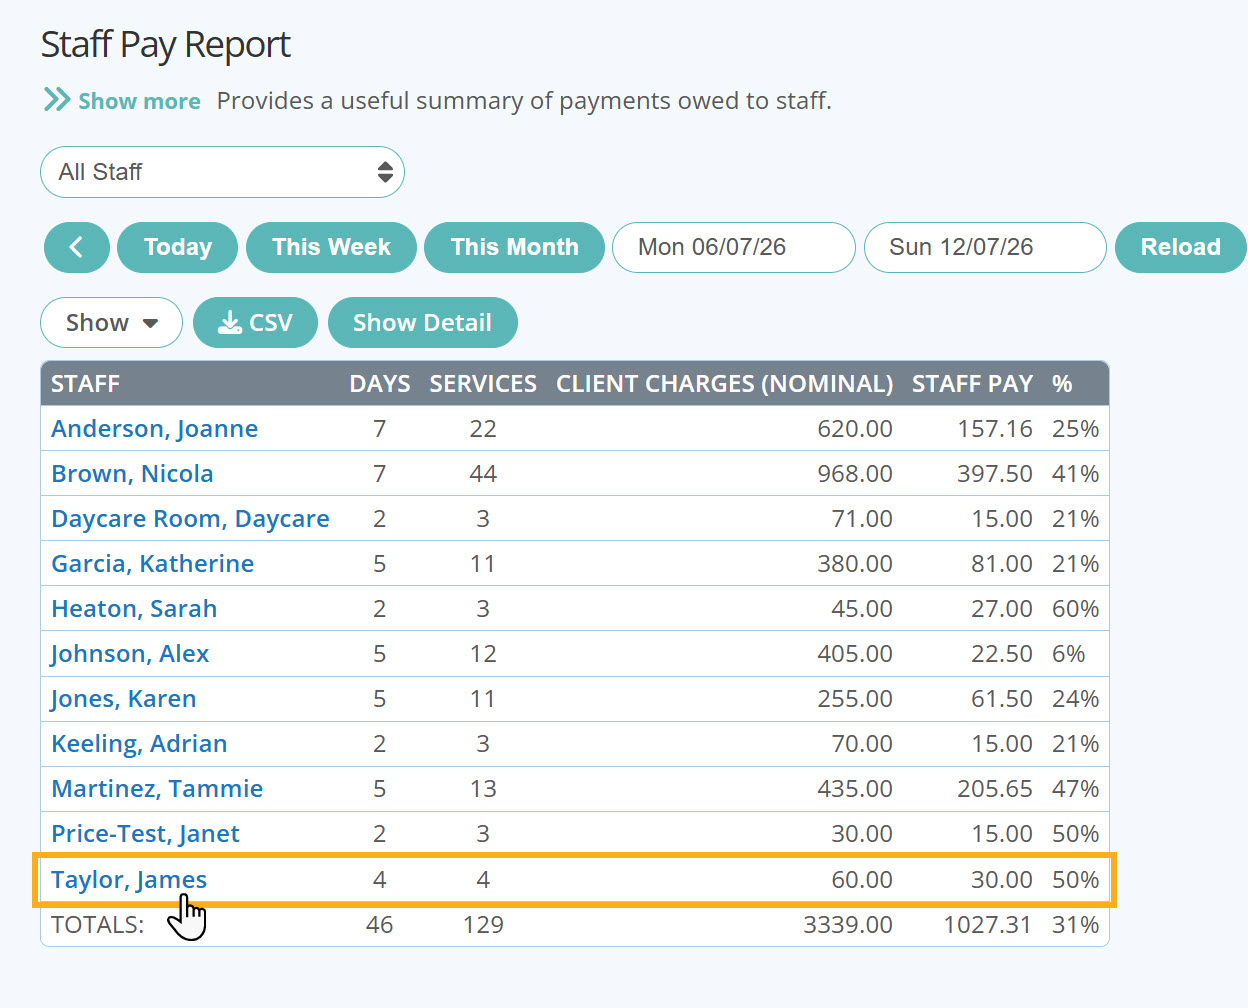Click client charges value 71.00
Screen dimensions: 1248x1008
click(x=862, y=519)
